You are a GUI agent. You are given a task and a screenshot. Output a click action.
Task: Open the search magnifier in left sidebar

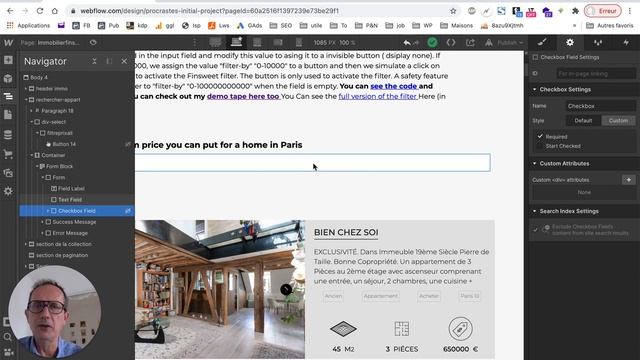tap(8, 337)
